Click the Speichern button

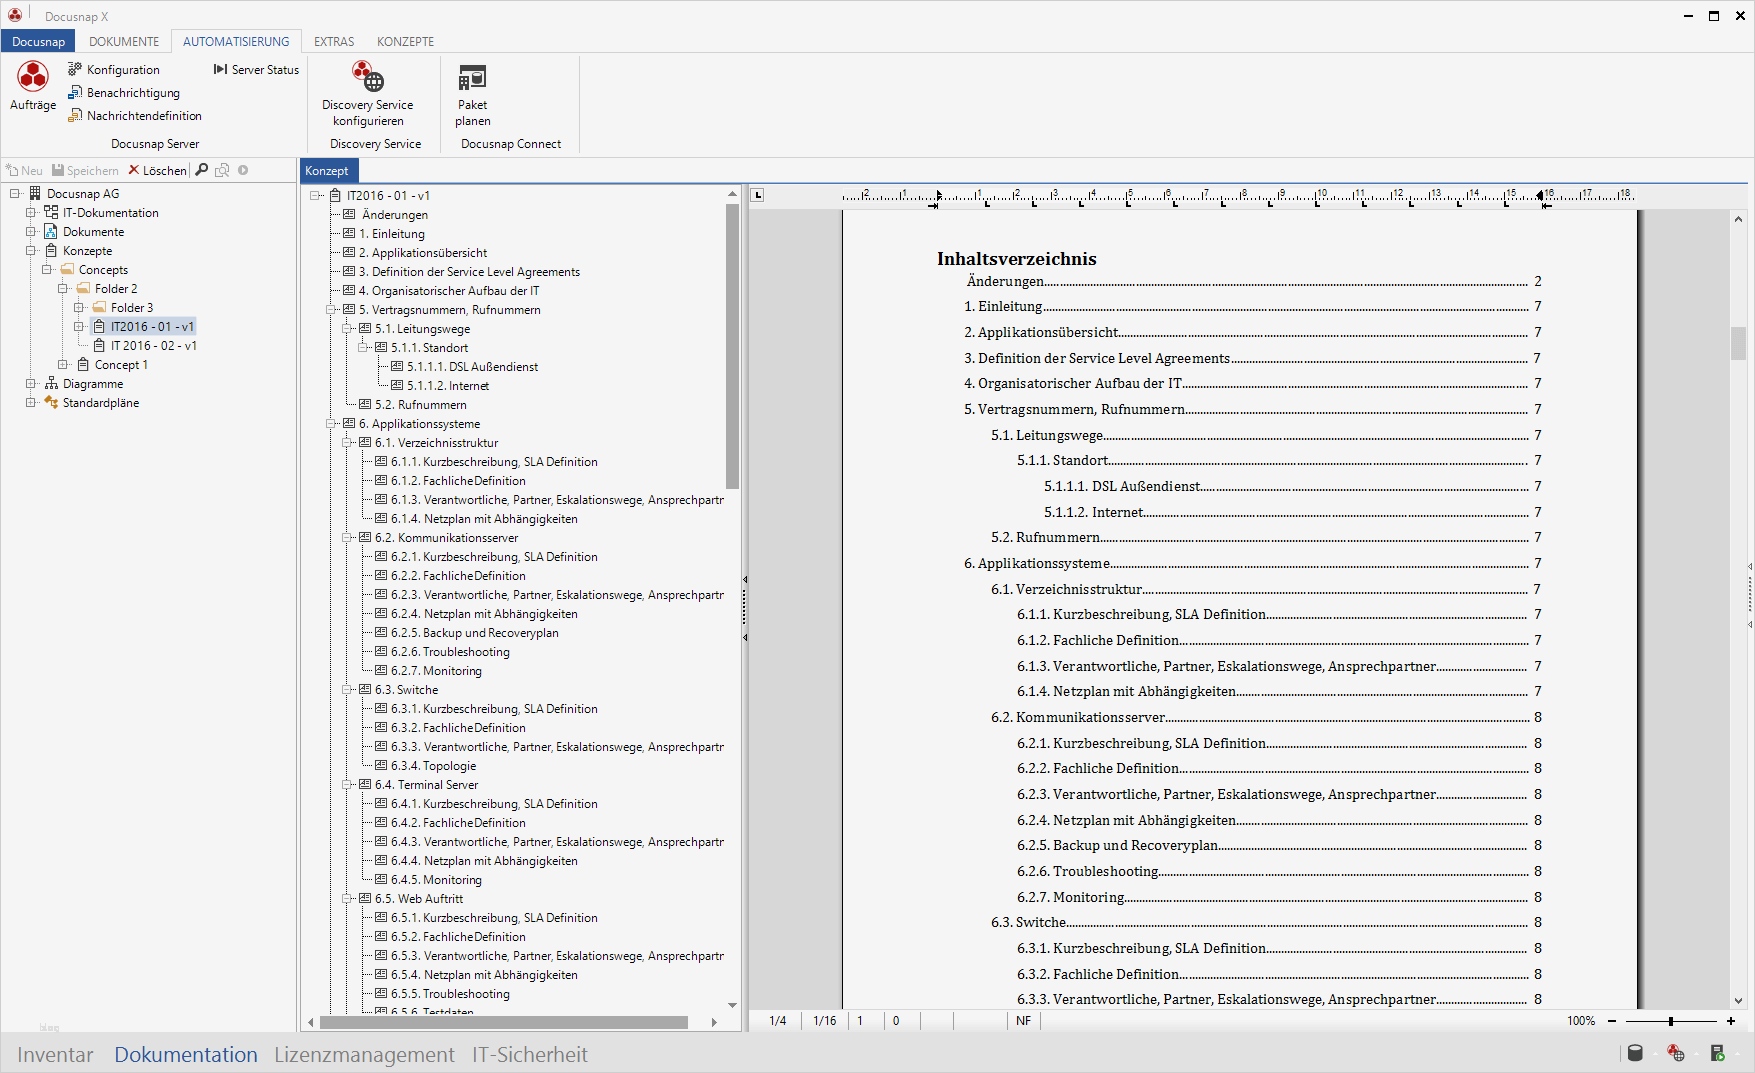(x=85, y=170)
